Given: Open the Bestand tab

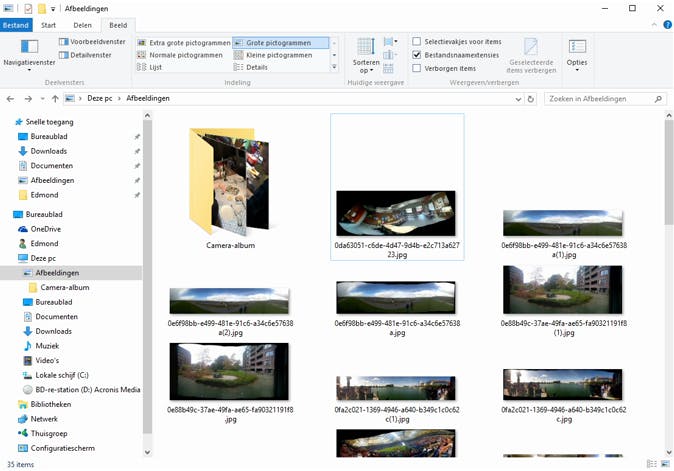Looking at the screenshot, I should point(15,25).
